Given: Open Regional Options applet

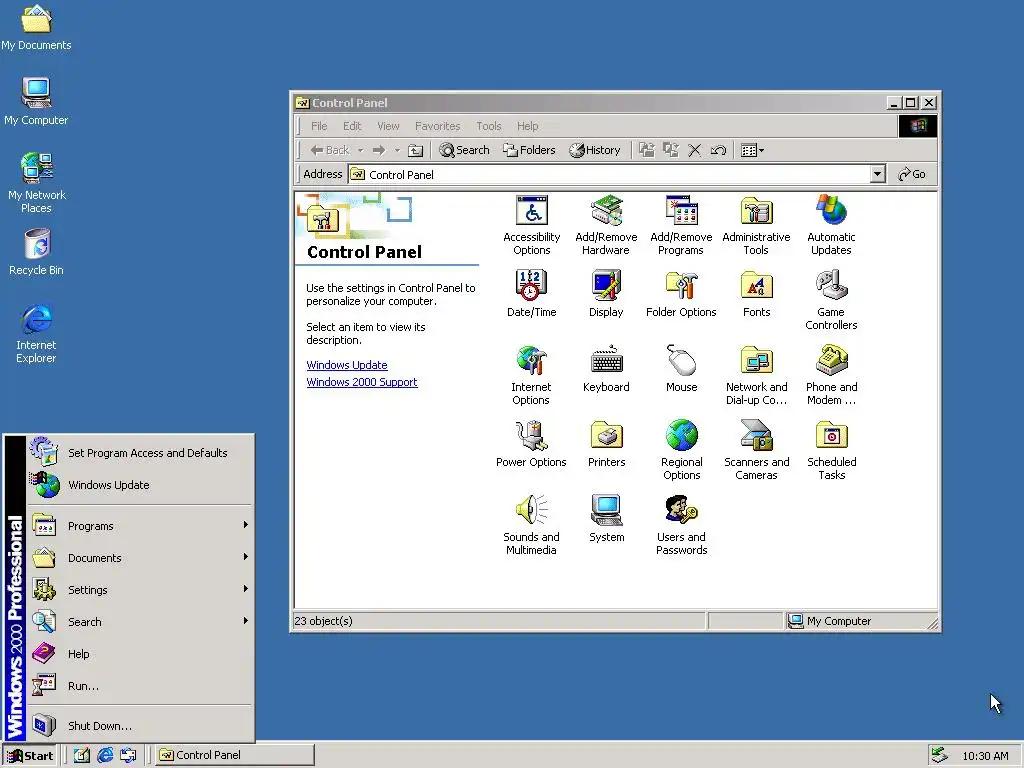Looking at the screenshot, I should tap(681, 451).
